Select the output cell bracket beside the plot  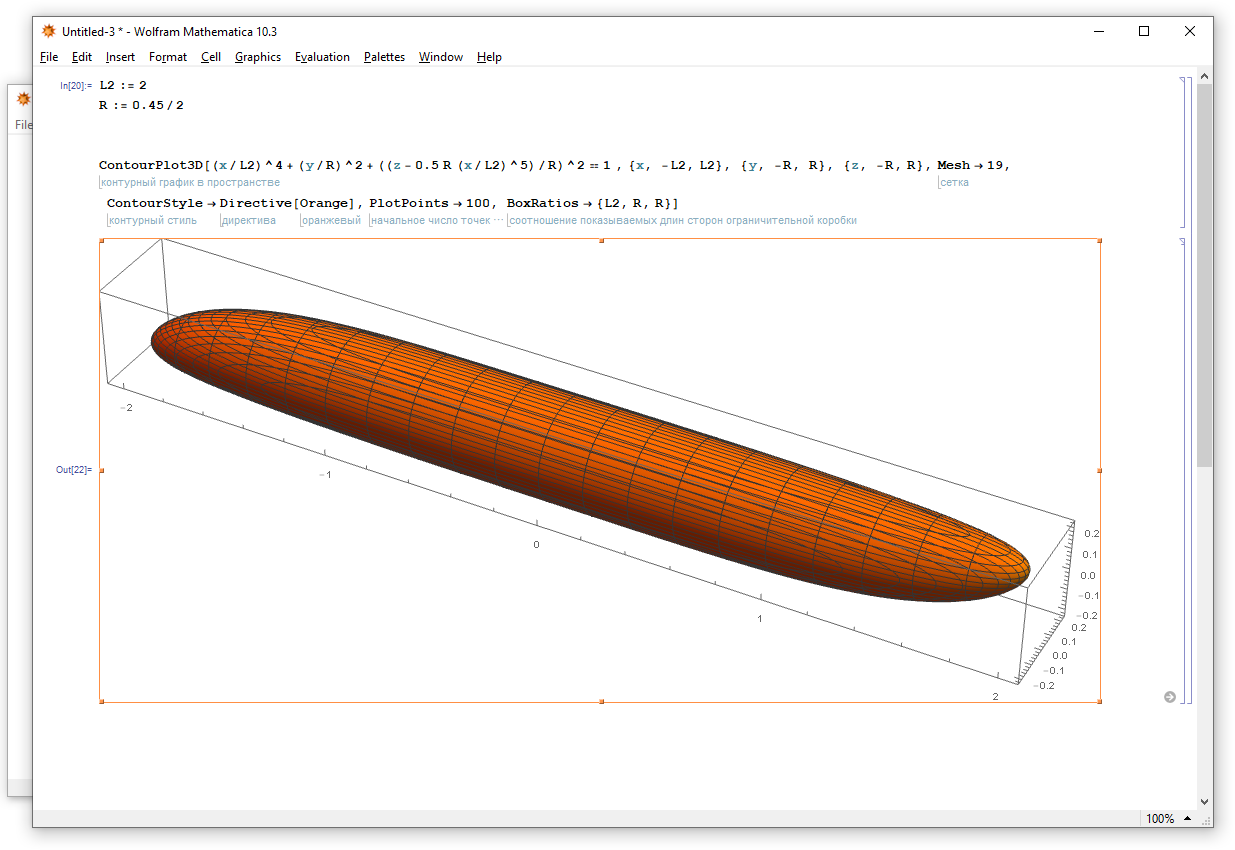click(1184, 470)
